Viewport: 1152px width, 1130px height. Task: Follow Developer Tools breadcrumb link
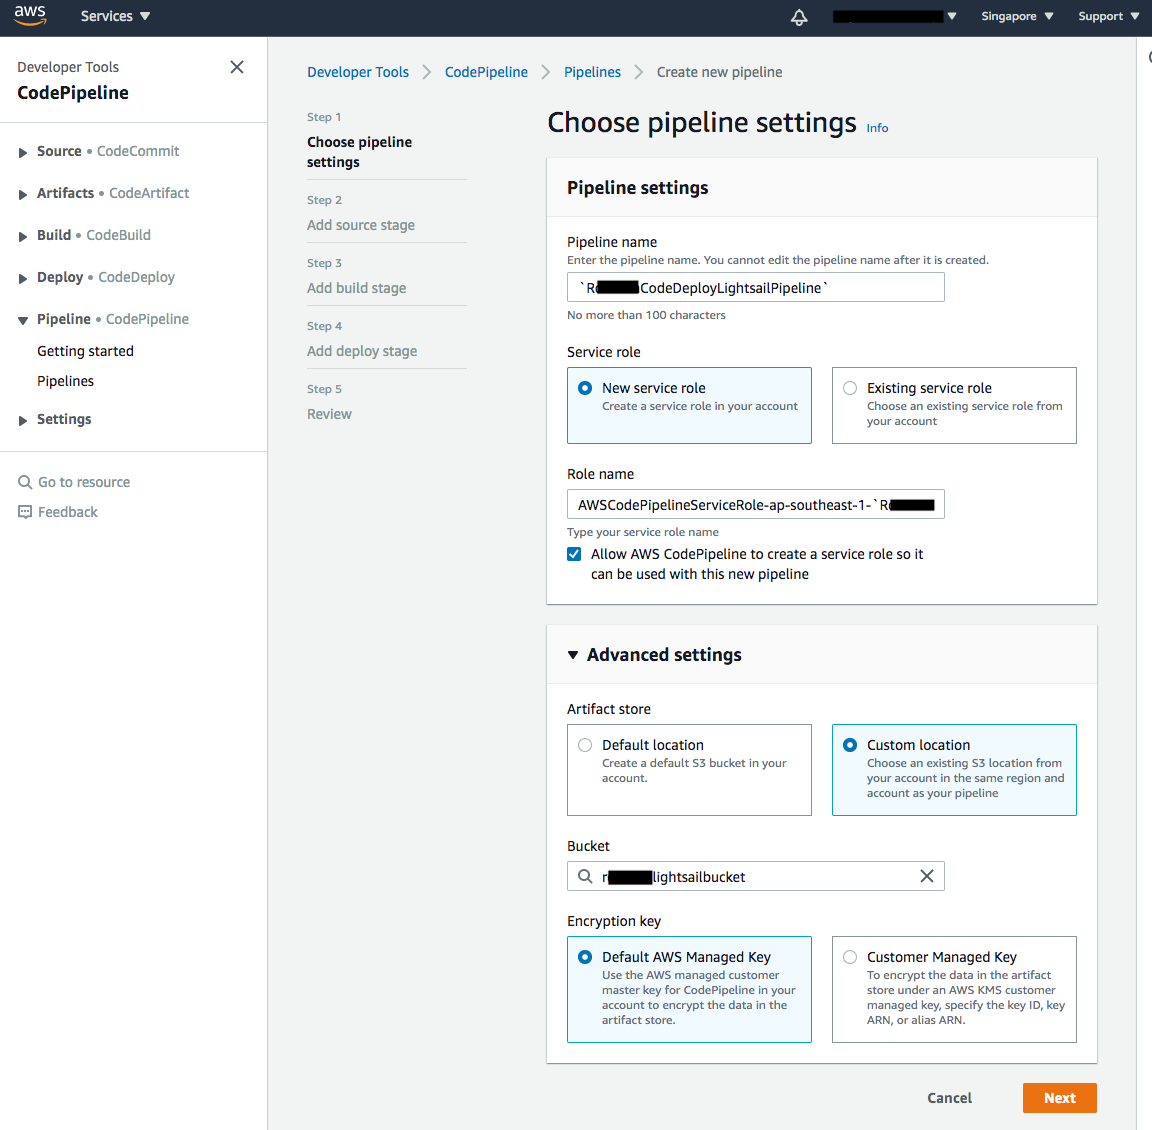click(x=358, y=72)
